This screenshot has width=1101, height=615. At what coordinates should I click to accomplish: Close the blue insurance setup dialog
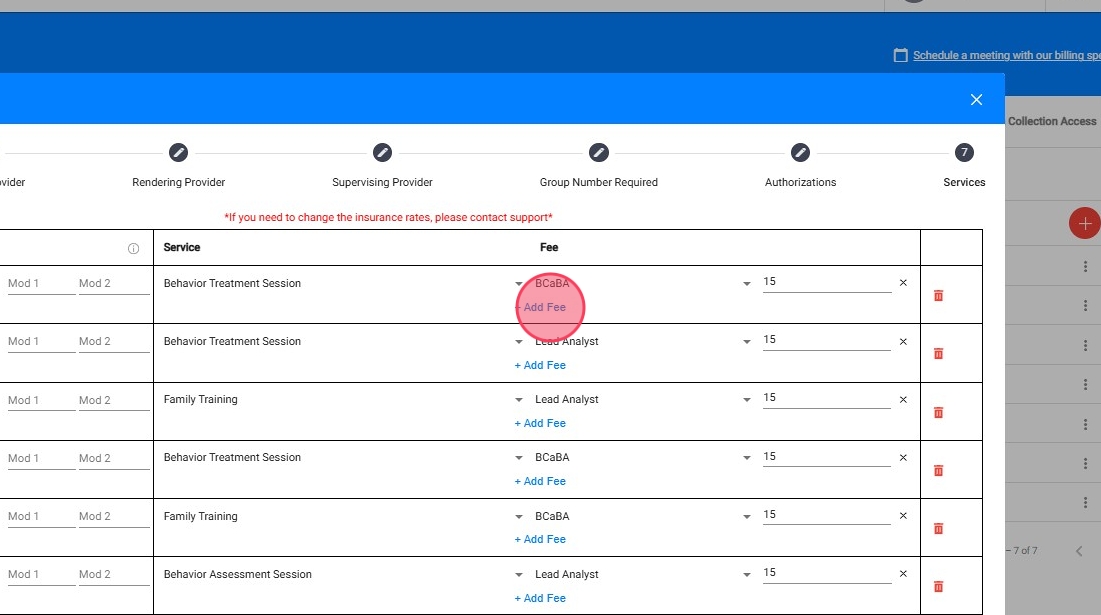tap(976, 100)
